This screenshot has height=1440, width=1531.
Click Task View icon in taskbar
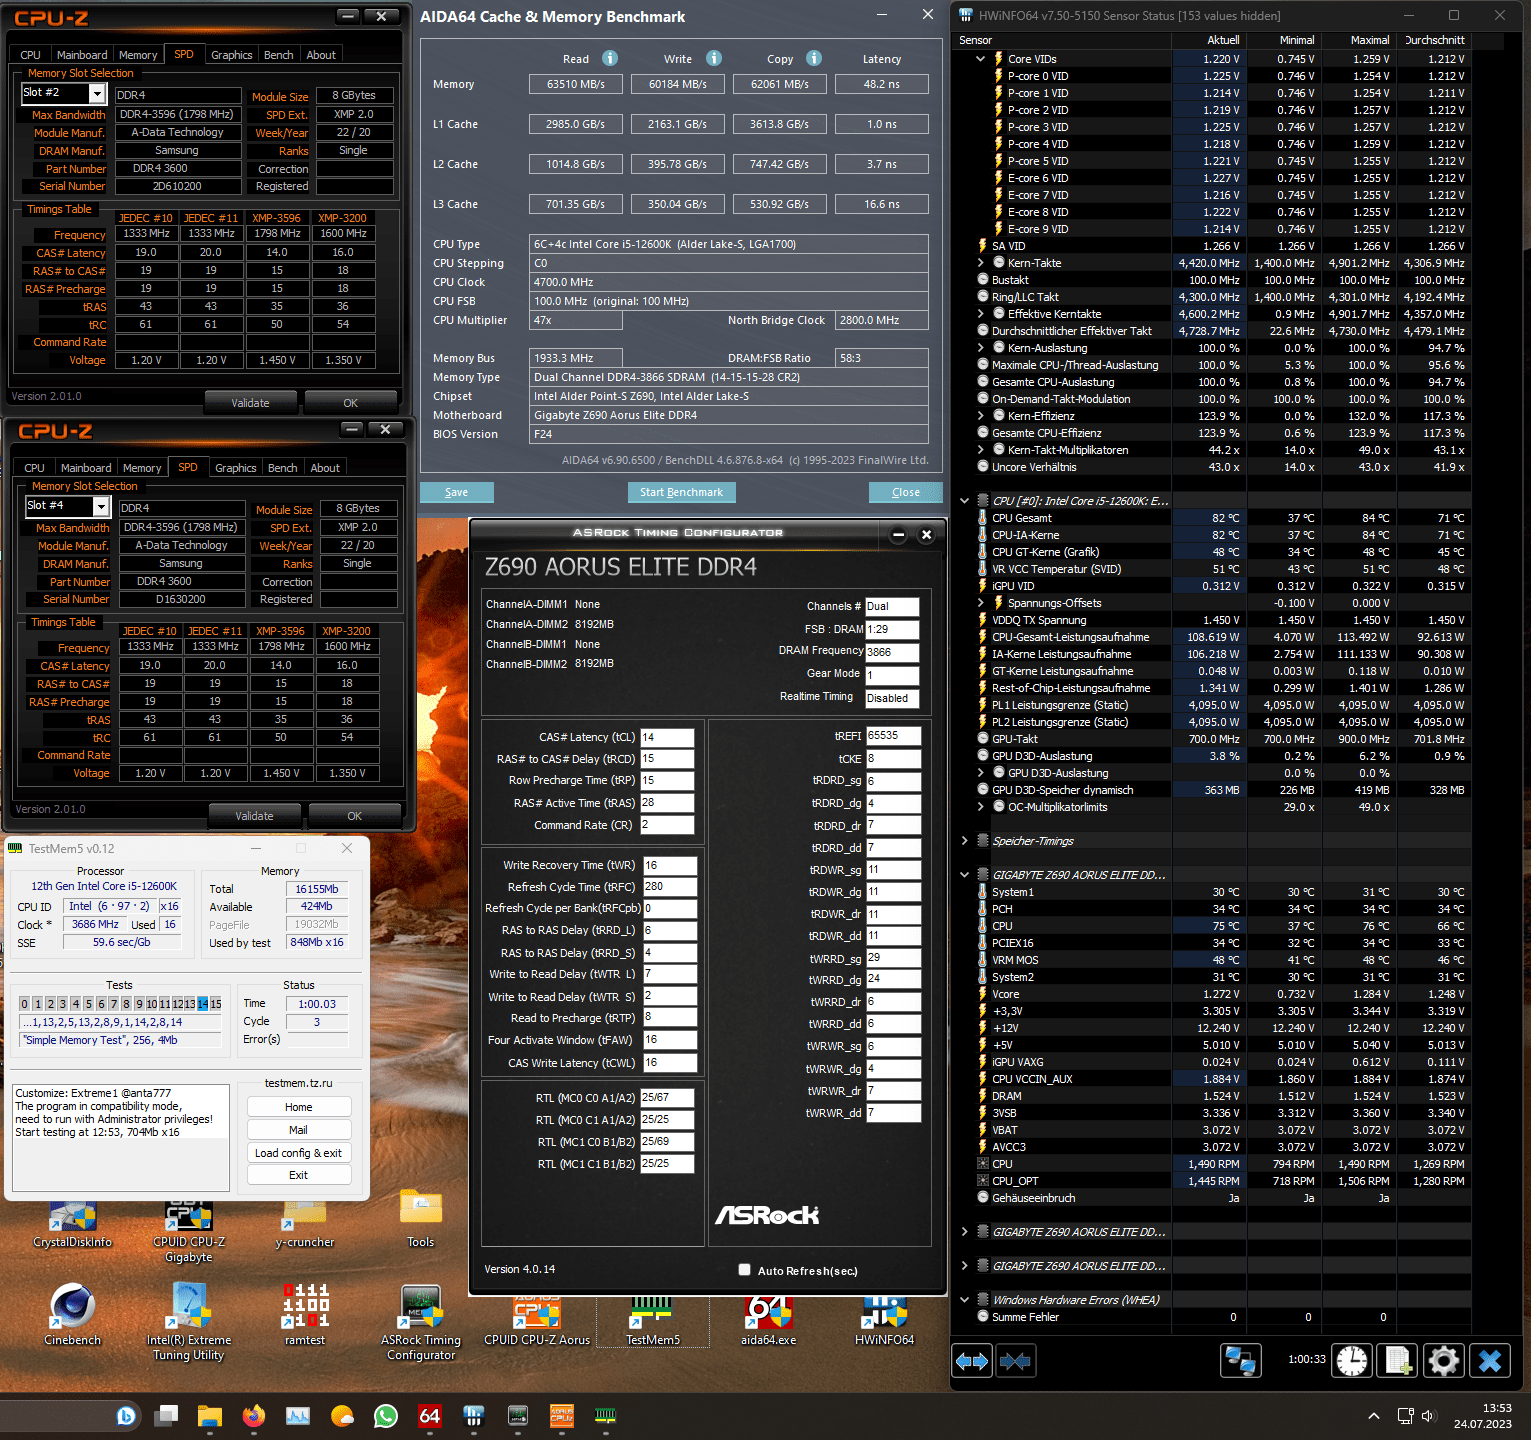pos(166,1416)
